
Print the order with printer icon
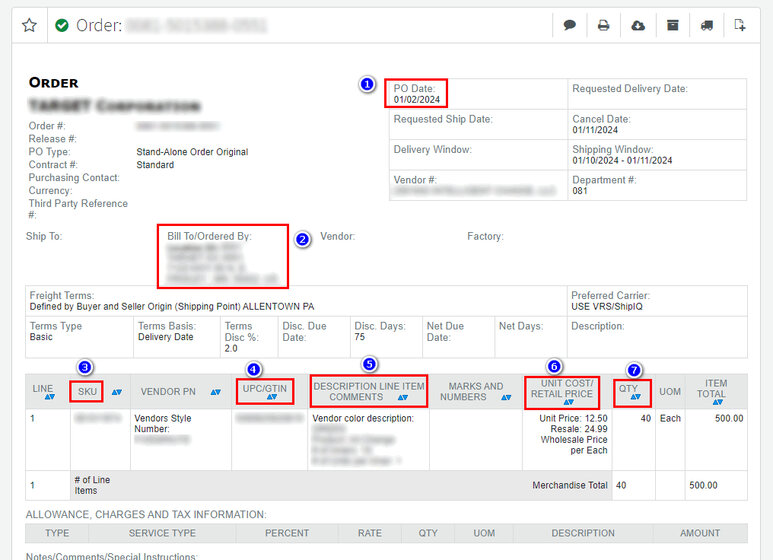click(603, 25)
